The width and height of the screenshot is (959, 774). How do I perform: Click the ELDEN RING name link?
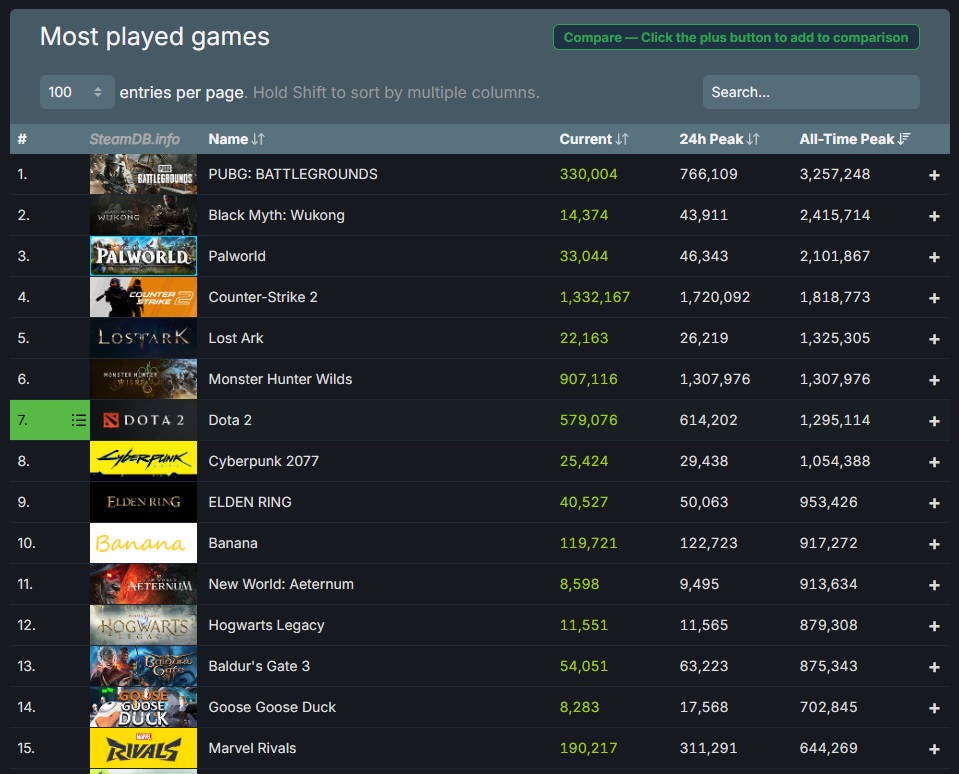(x=250, y=502)
